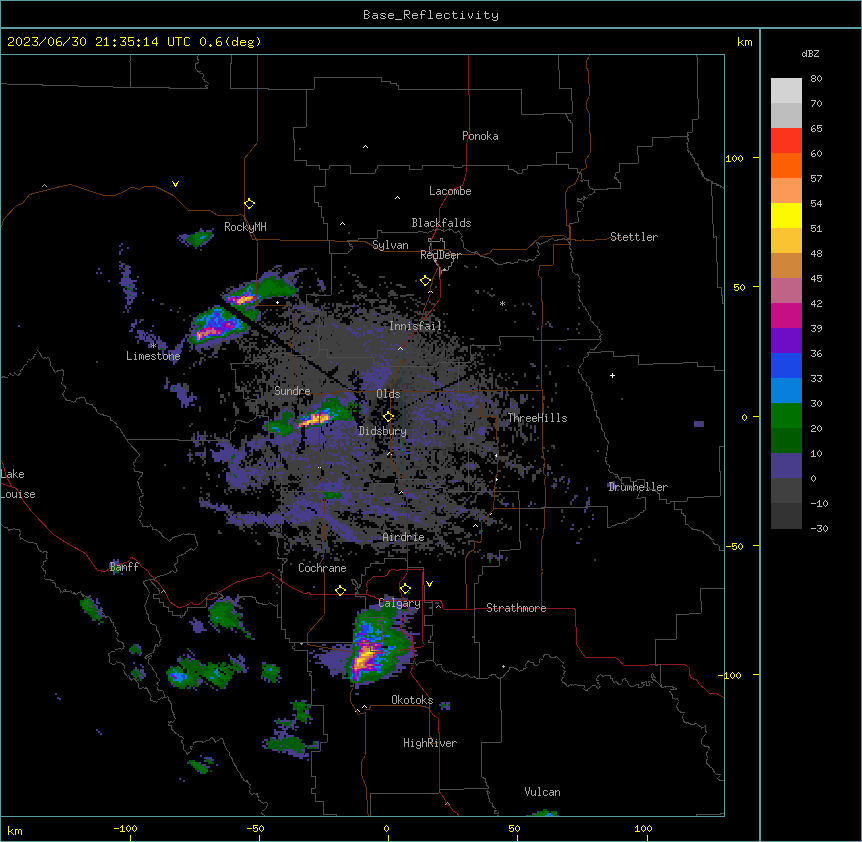Click the asterisk marker next to Limestone
This screenshot has width=862, height=842.
153,345
